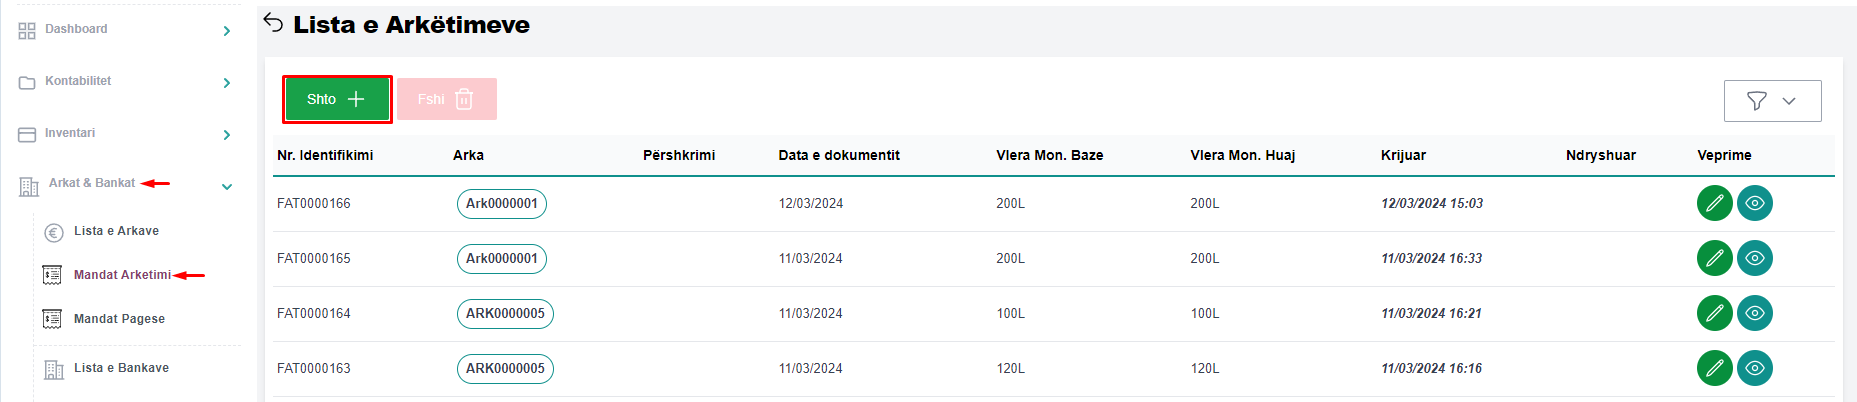The width and height of the screenshot is (1857, 402).
Task: Click the Dashboard grid icon in sidebar
Action: click(27, 31)
